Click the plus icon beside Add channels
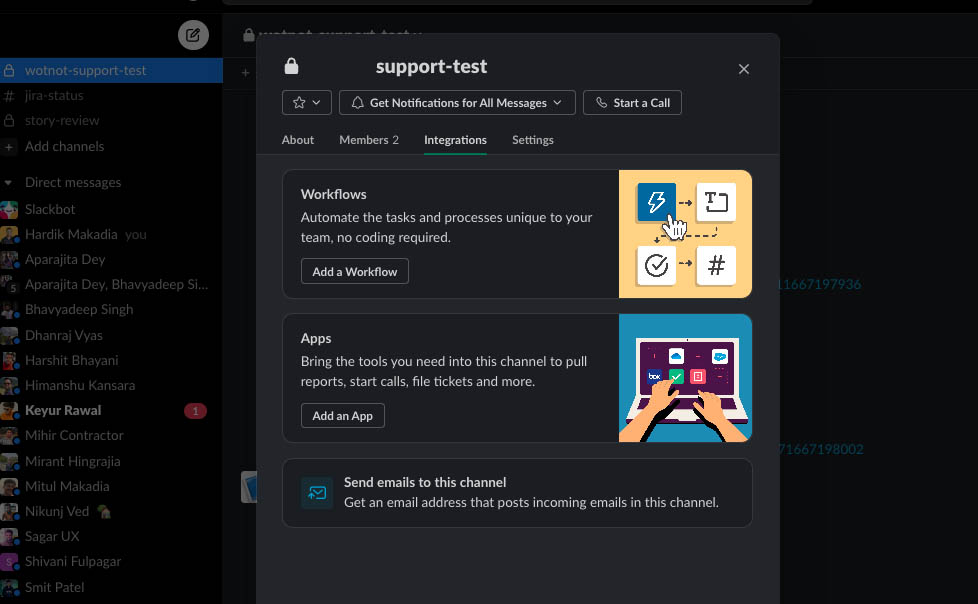The height and width of the screenshot is (604, 978). click(x=10, y=147)
